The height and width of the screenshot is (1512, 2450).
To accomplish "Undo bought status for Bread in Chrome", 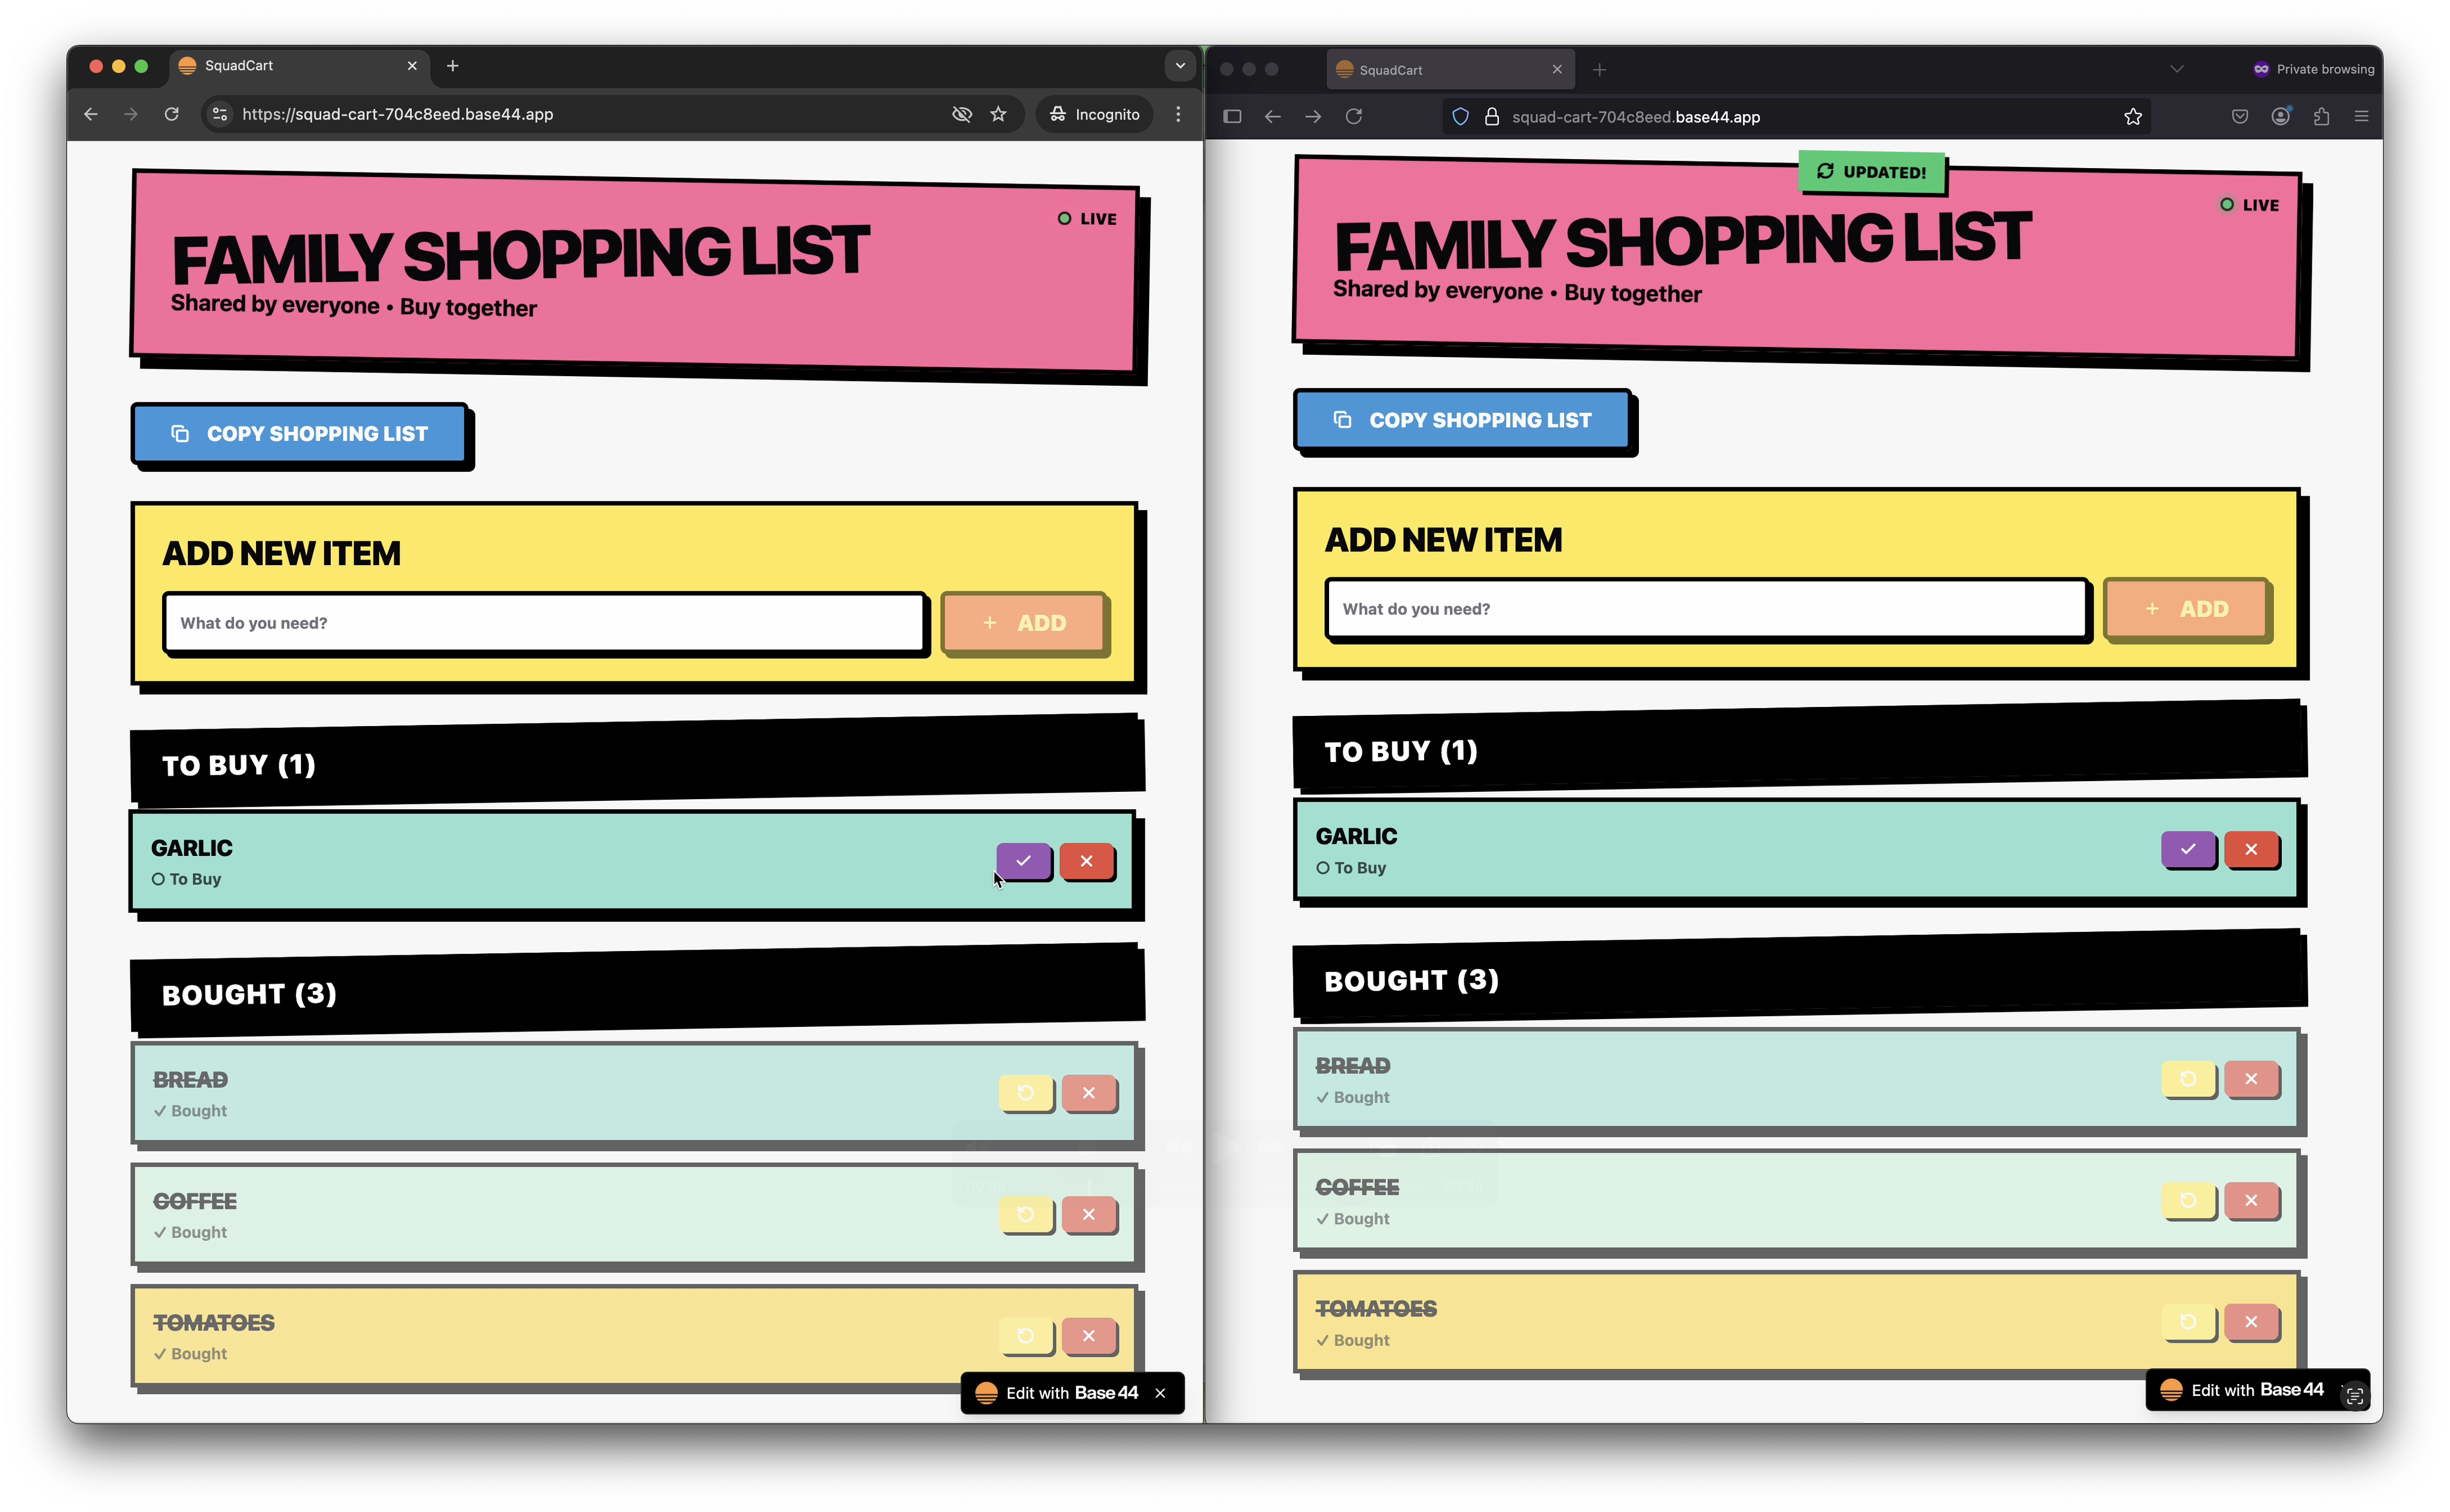I will tap(1025, 1093).
